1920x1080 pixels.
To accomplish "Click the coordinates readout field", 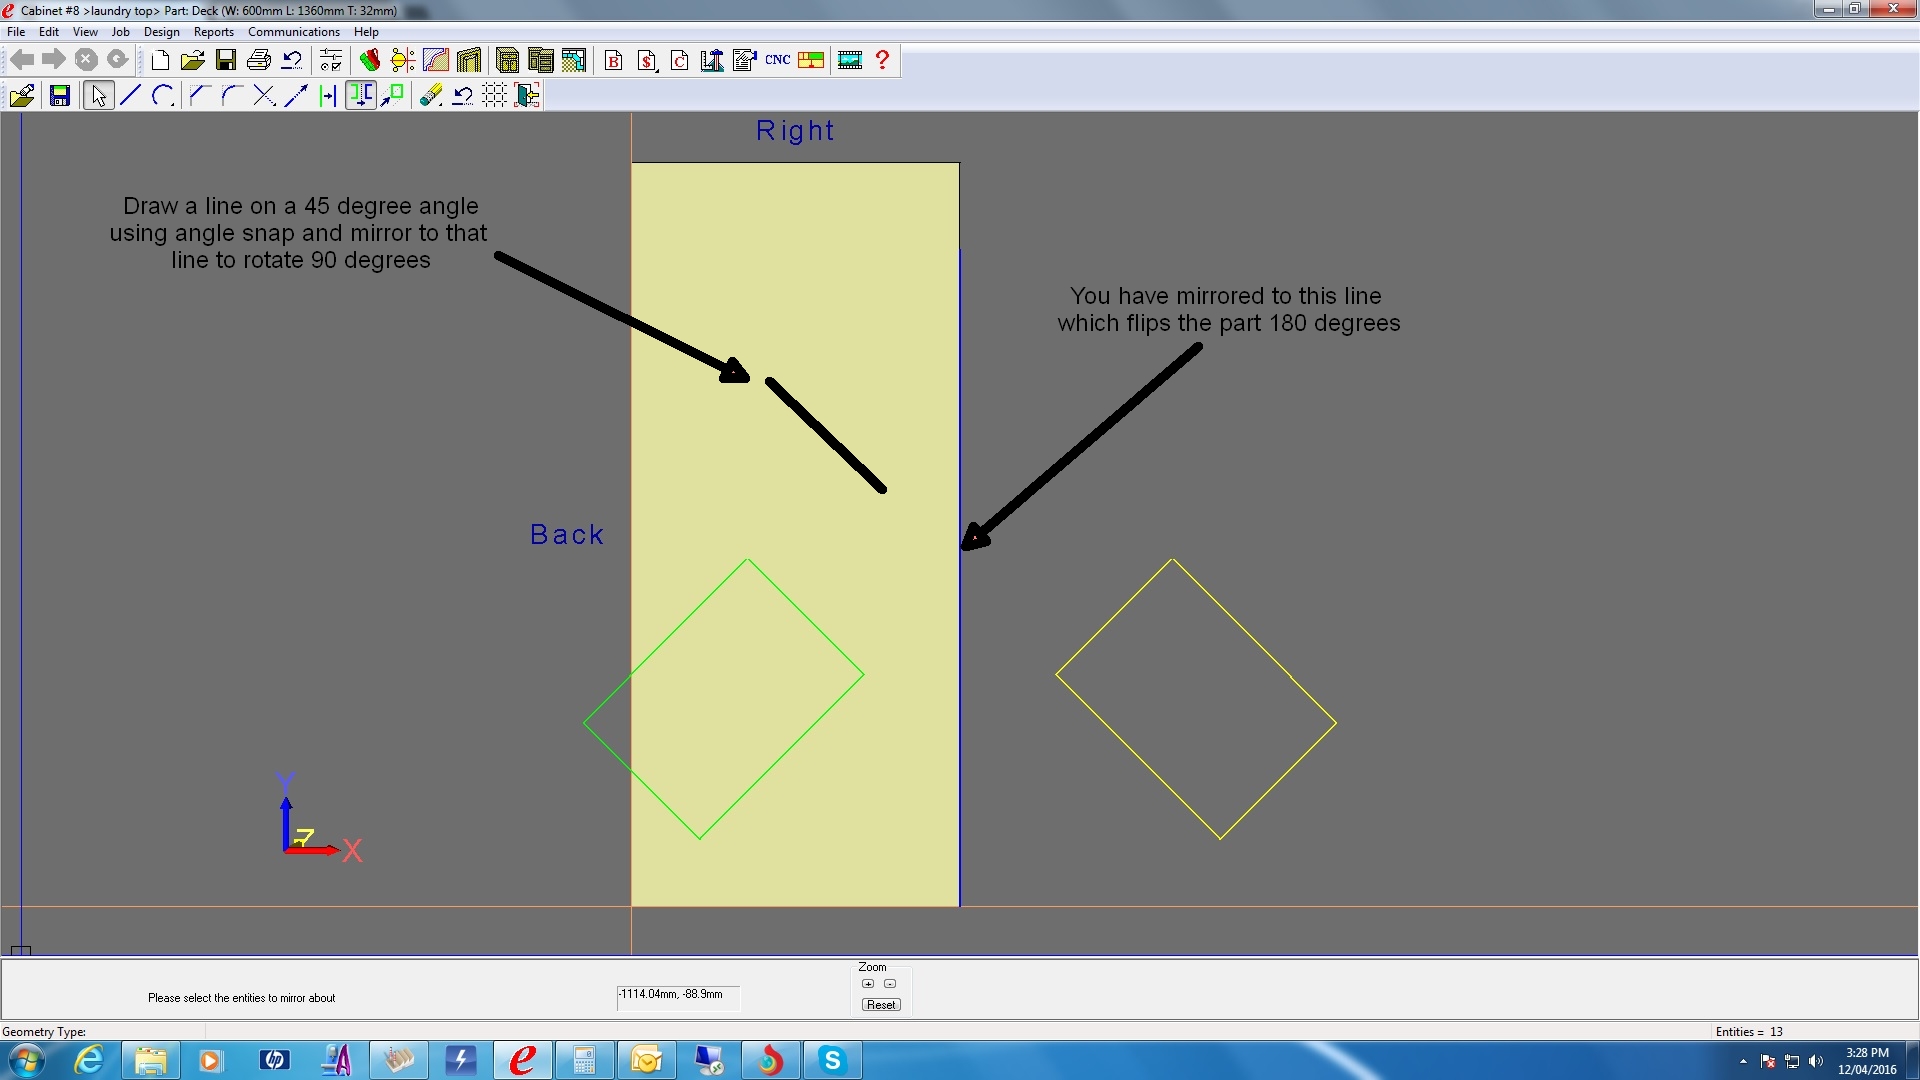I will pos(677,995).
